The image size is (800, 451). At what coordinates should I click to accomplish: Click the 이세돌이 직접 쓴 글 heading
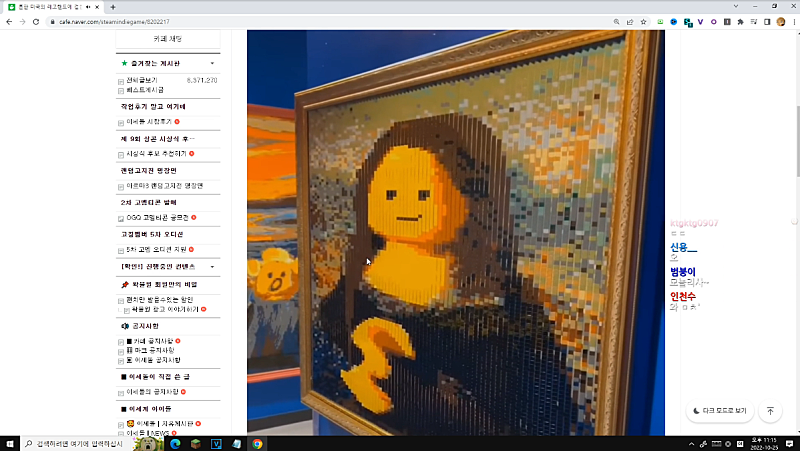(155, 377)
